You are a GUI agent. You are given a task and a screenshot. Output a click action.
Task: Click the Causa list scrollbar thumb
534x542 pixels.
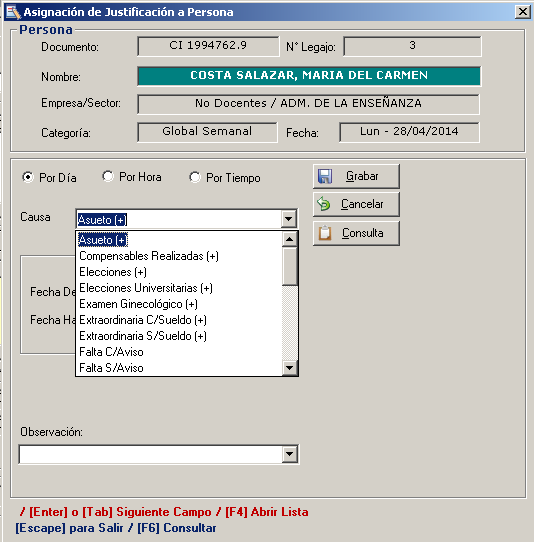point(290,266)
